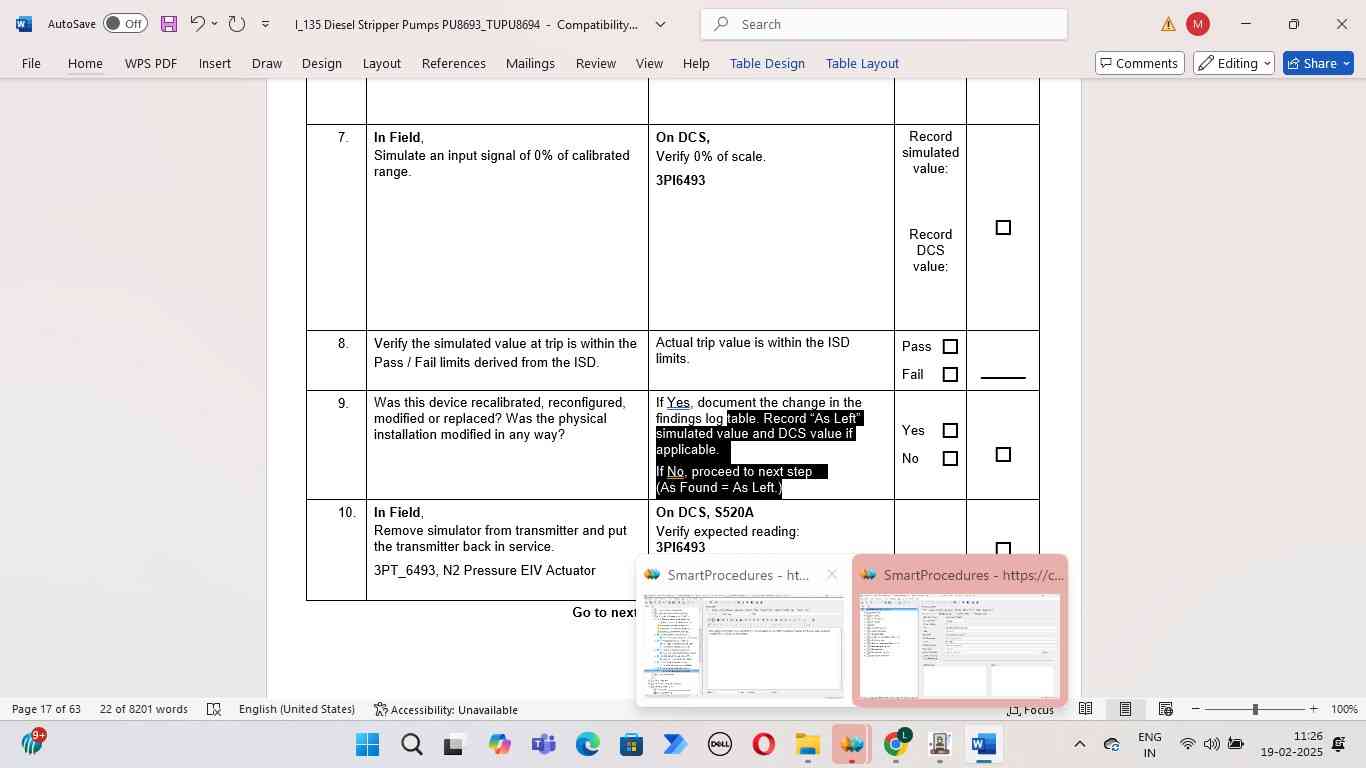
Task: Close the first SmartProcedures preview
Action: pyautogui.click(x=831, y=574)
